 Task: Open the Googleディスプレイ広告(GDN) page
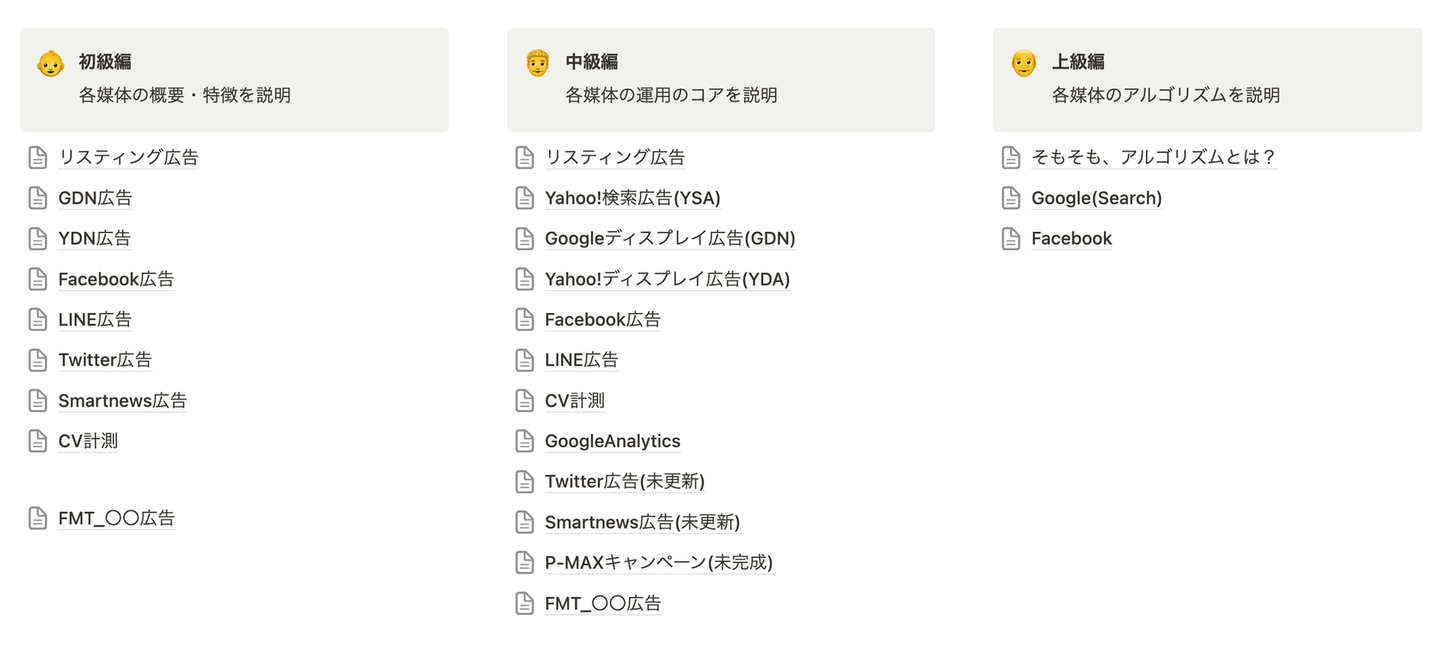click(x=669, y=238)
